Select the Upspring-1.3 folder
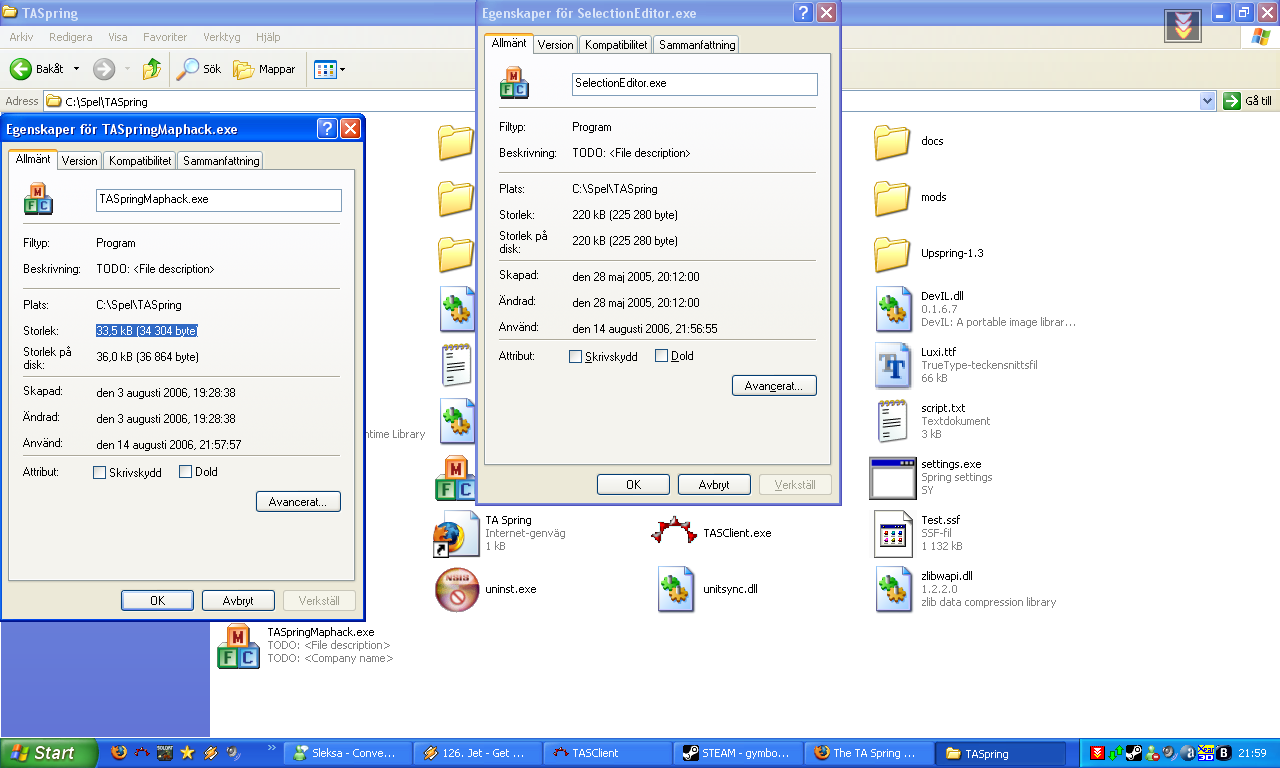The width and height of the screenshot is (1280, 768). (929, 254)
